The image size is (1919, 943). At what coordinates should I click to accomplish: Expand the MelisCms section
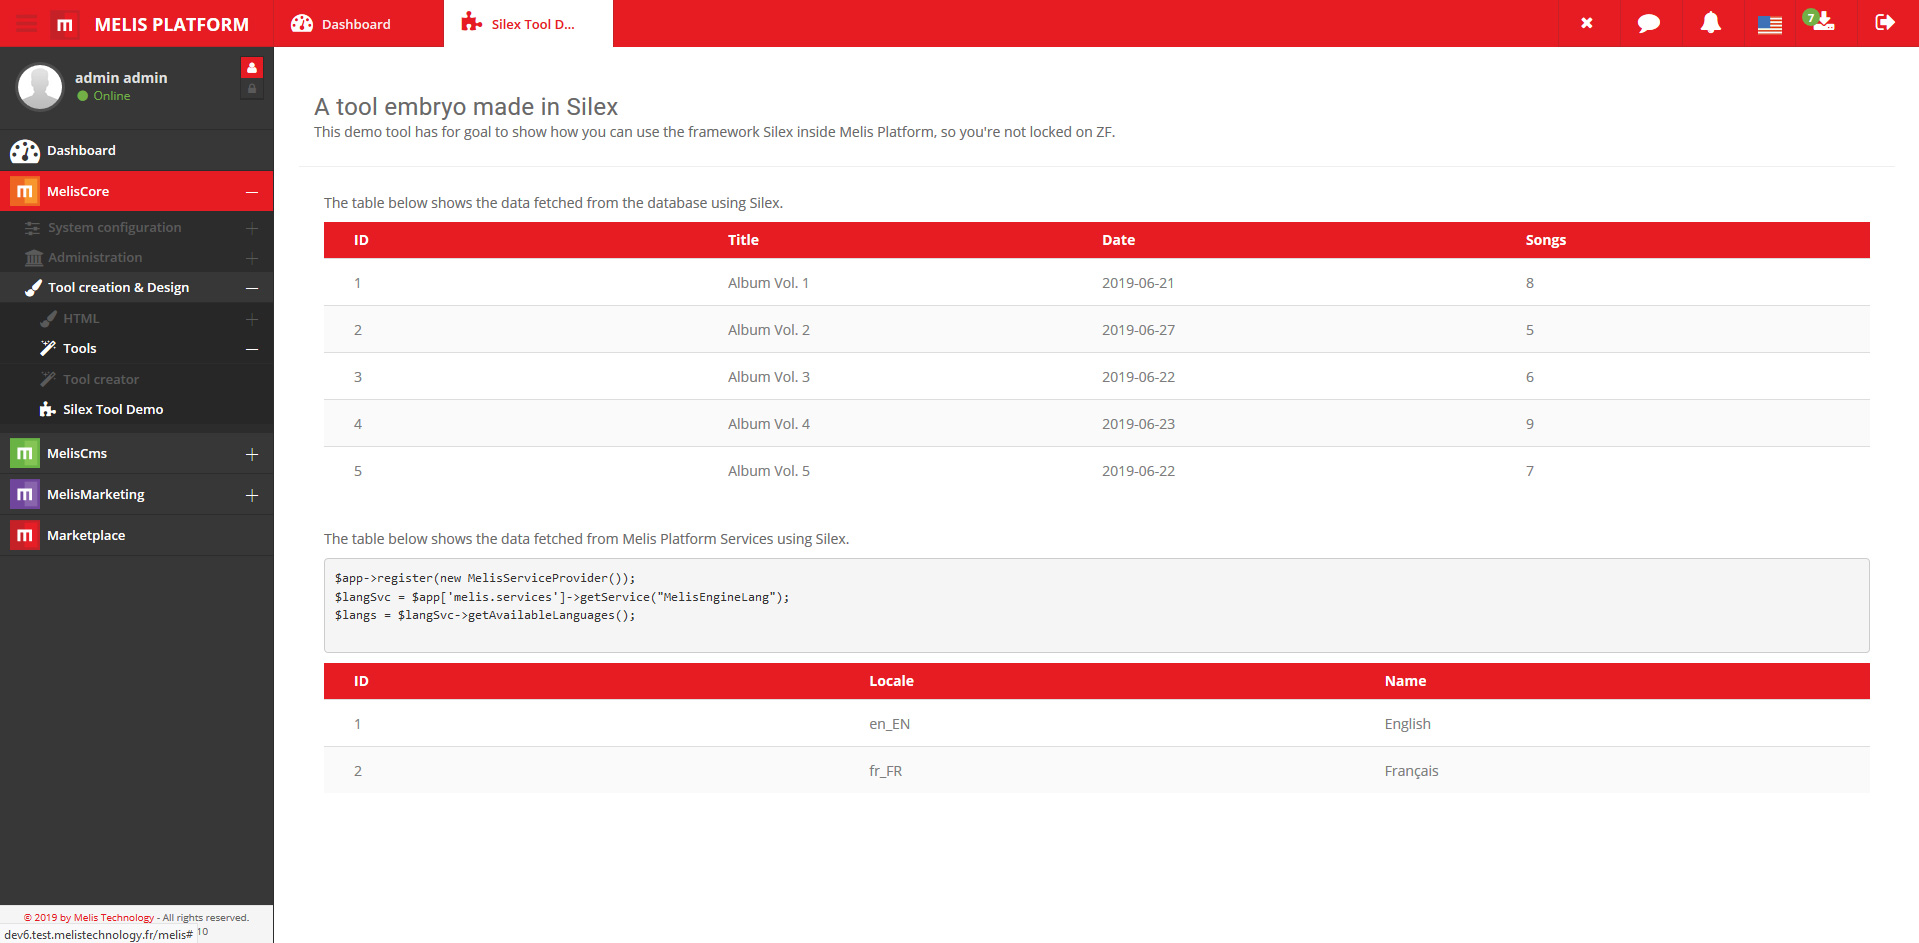(x=252, y=454)
